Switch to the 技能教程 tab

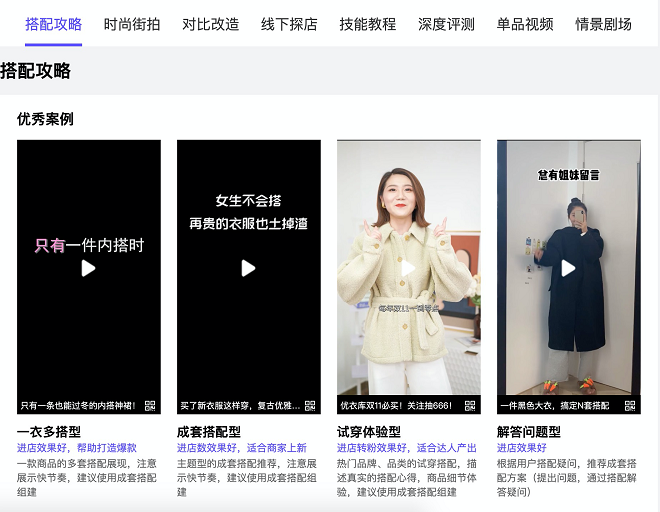368,24
